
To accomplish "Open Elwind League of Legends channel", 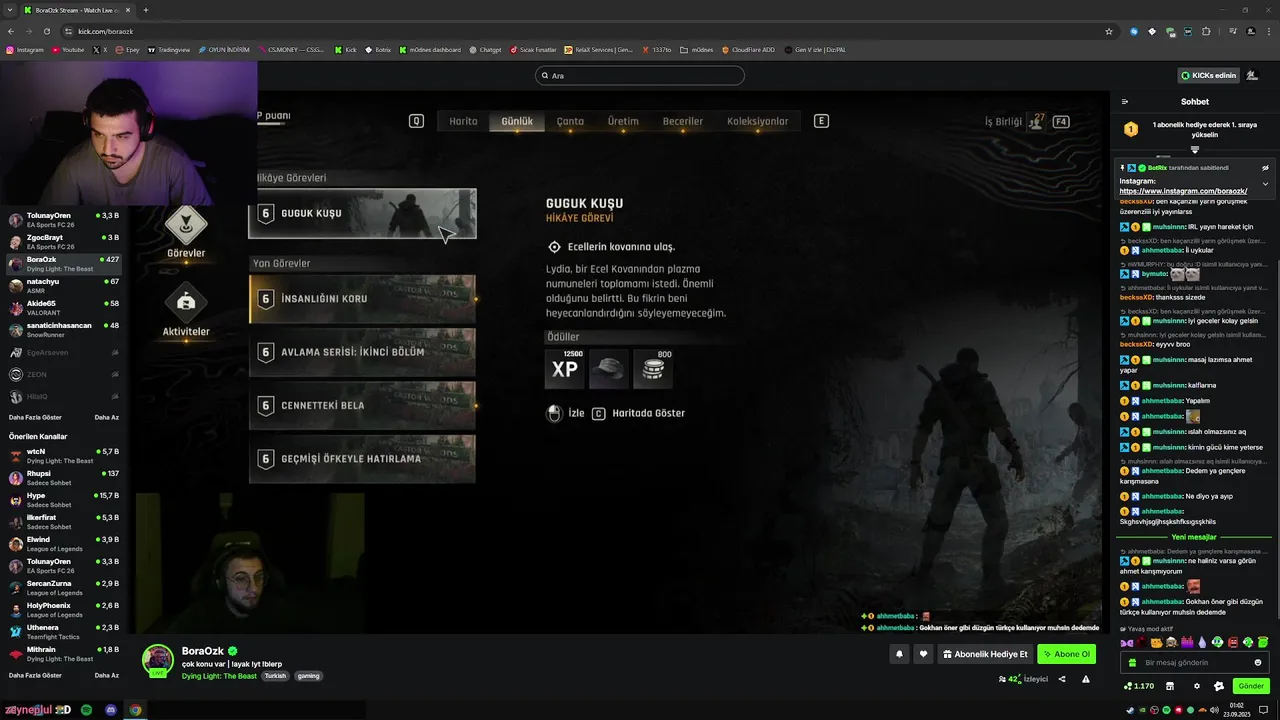I will tap(64, 544).
